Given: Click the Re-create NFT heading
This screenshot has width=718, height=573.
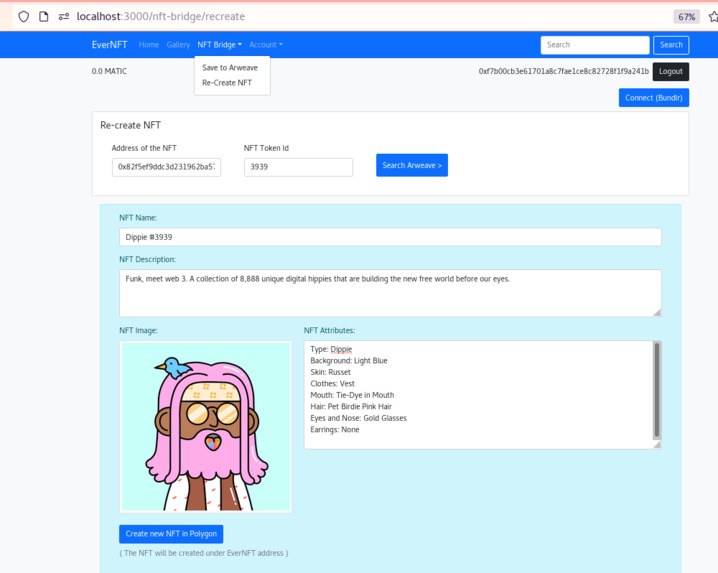Looking at the screenshot, I should (131, 125).
